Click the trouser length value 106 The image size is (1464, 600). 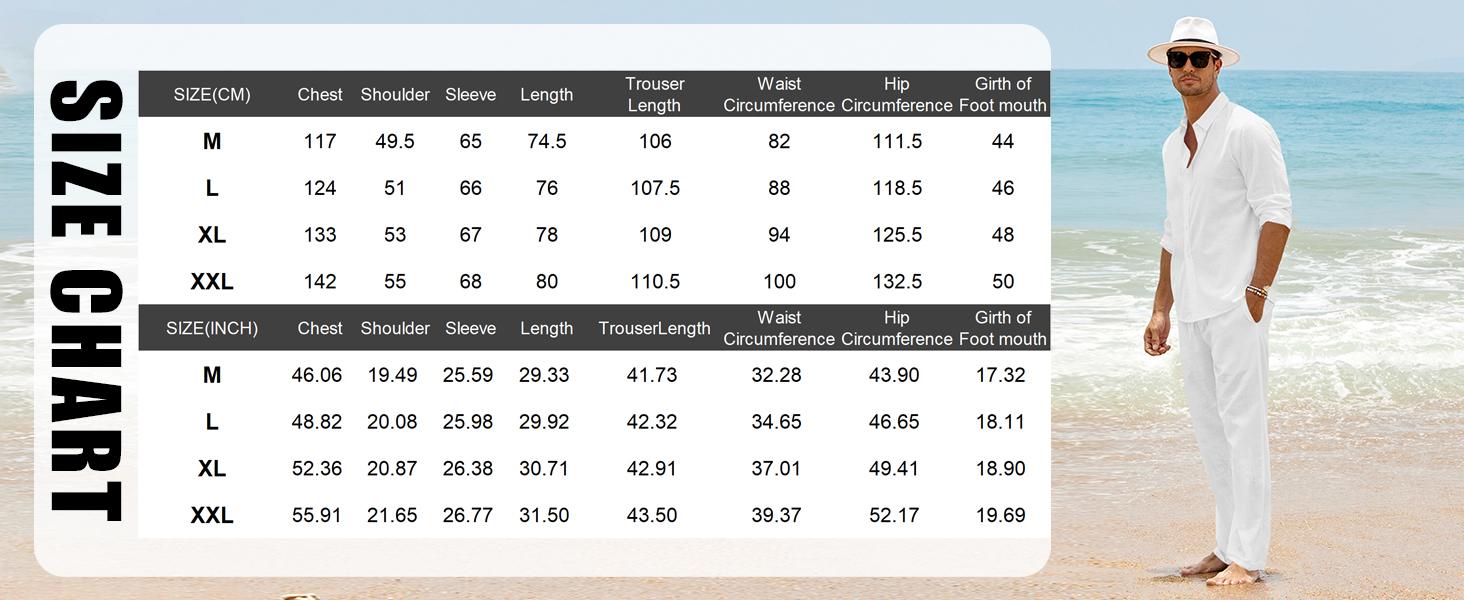coord(655,142)
